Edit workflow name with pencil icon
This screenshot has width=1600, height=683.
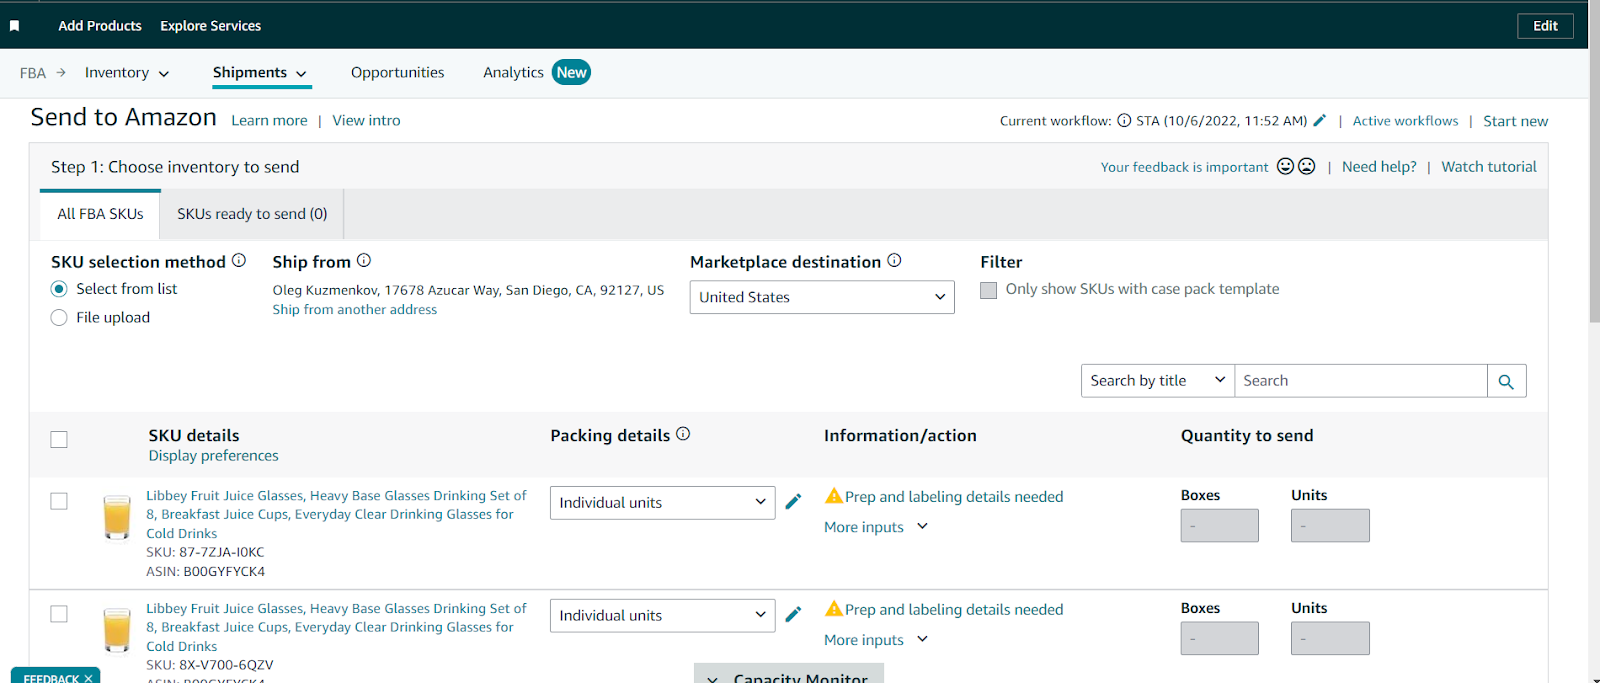(x=1319, y=120)
